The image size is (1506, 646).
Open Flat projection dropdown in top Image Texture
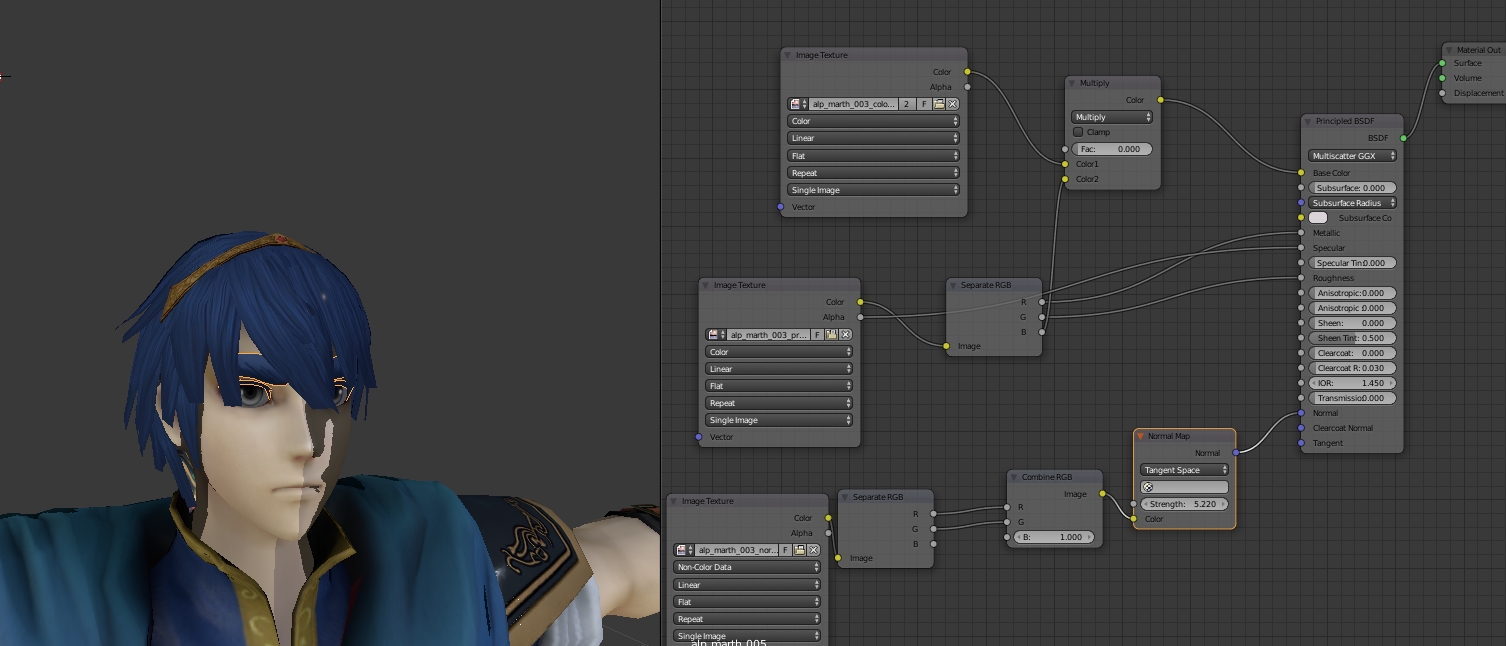tap(874, 156)
